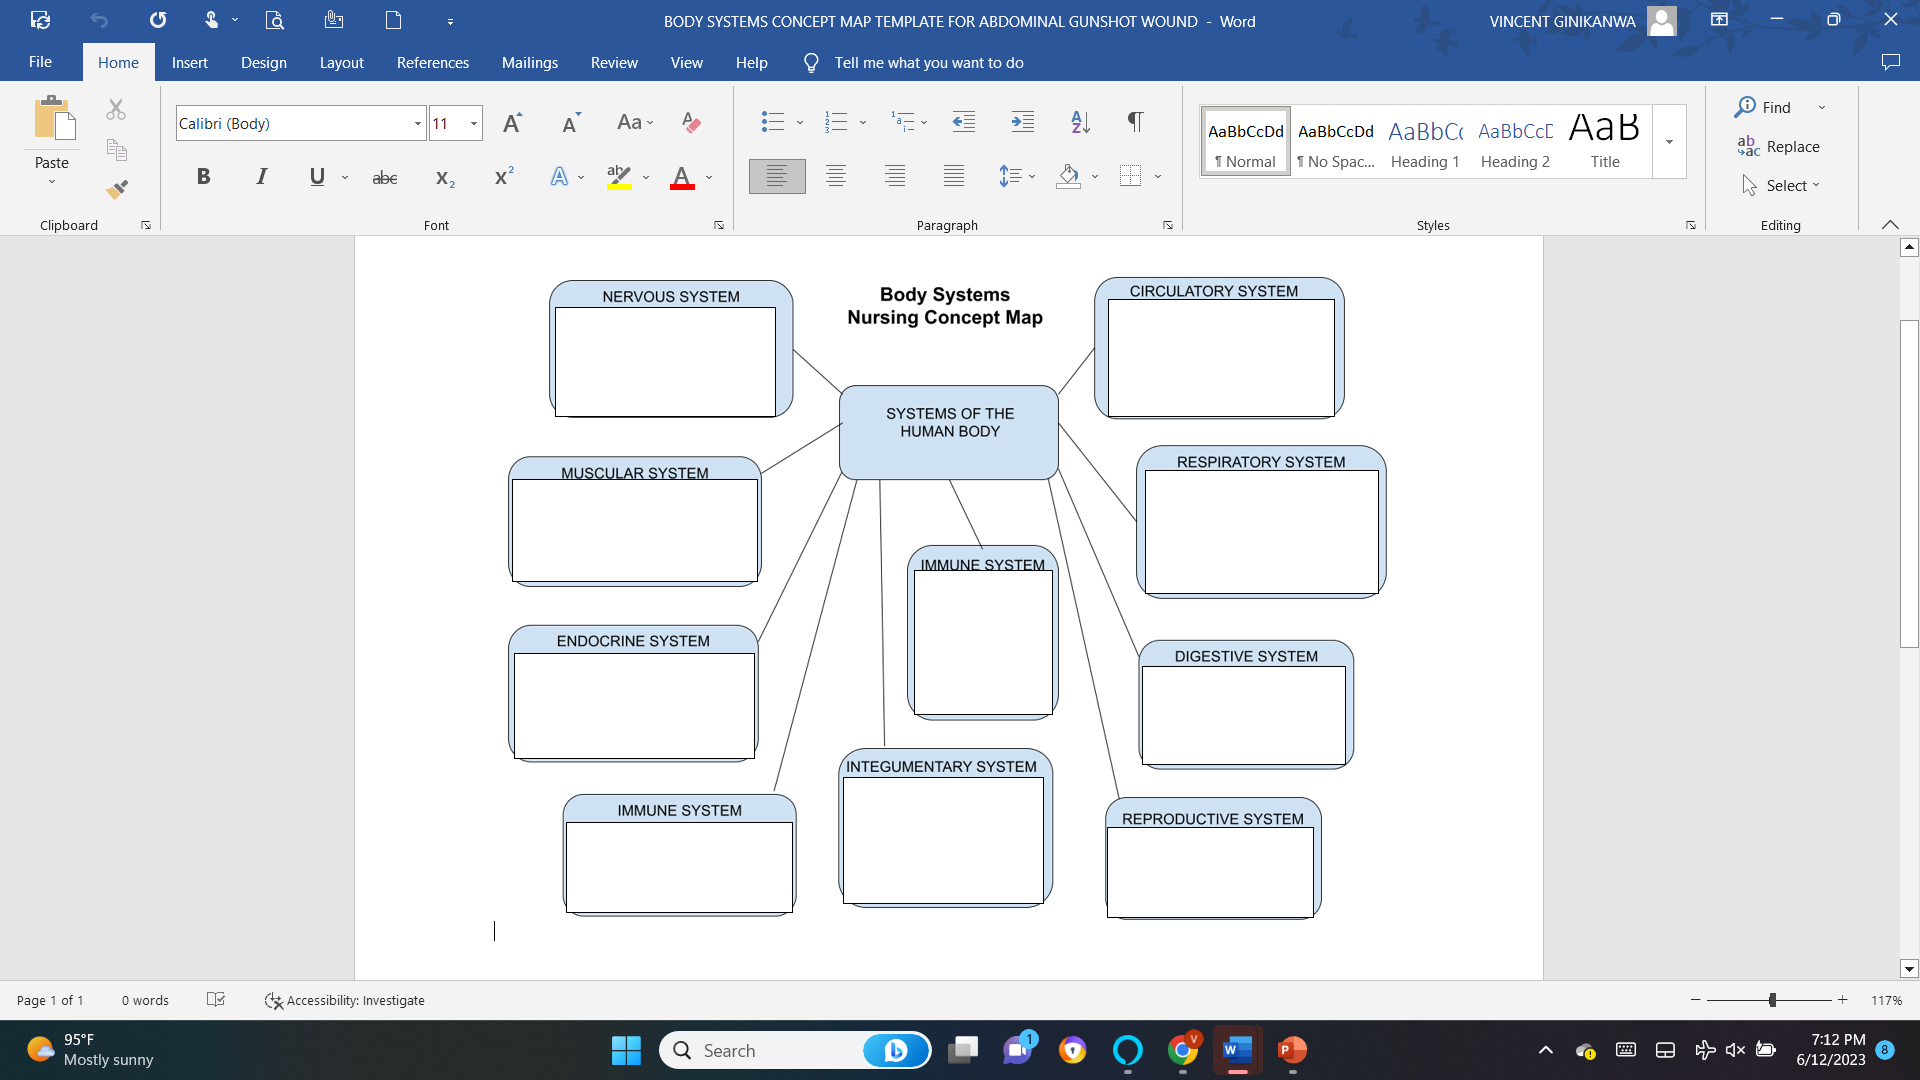Open the Font size dropdown

[472, 123]
